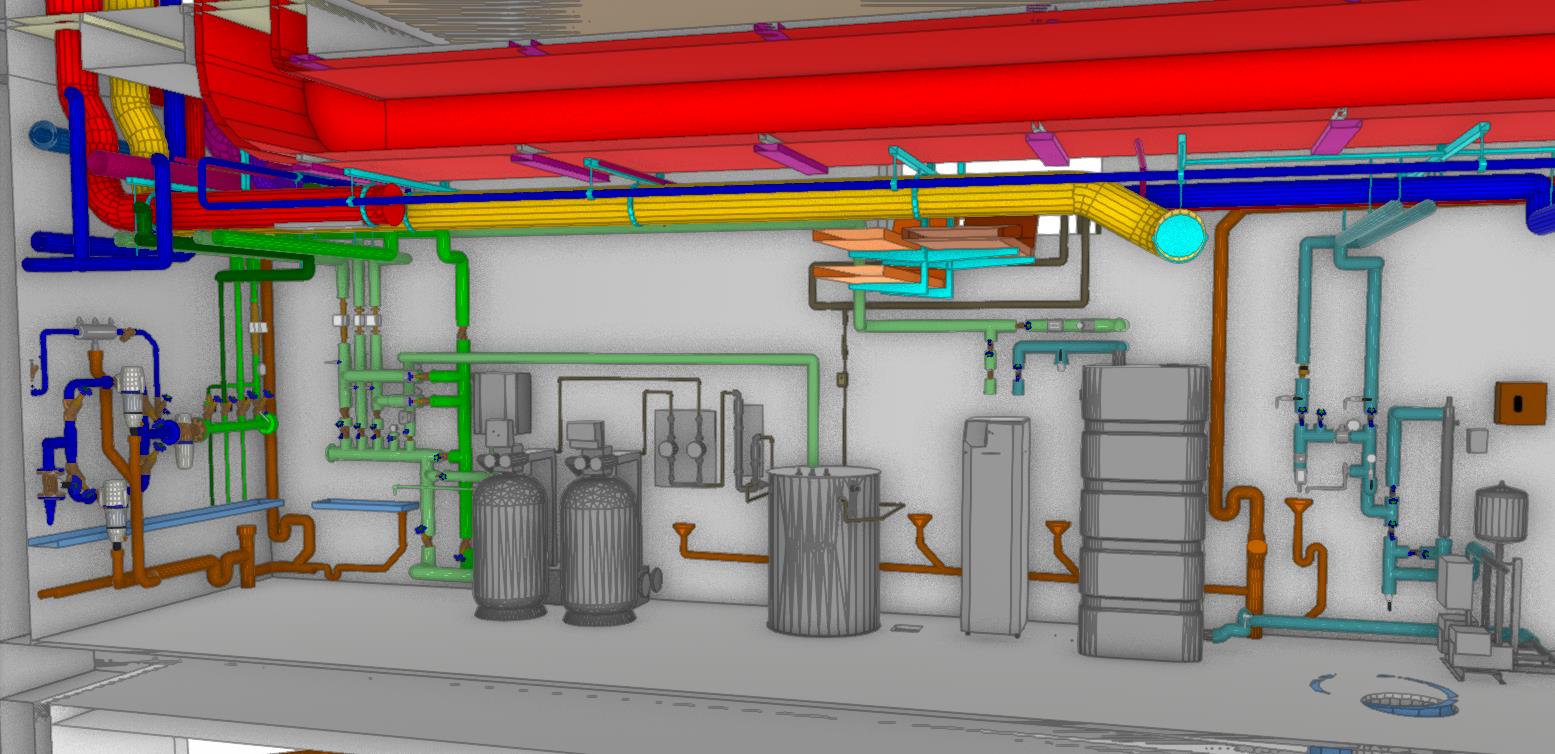Select the left dark gray filter vessel

pos(509,545)
